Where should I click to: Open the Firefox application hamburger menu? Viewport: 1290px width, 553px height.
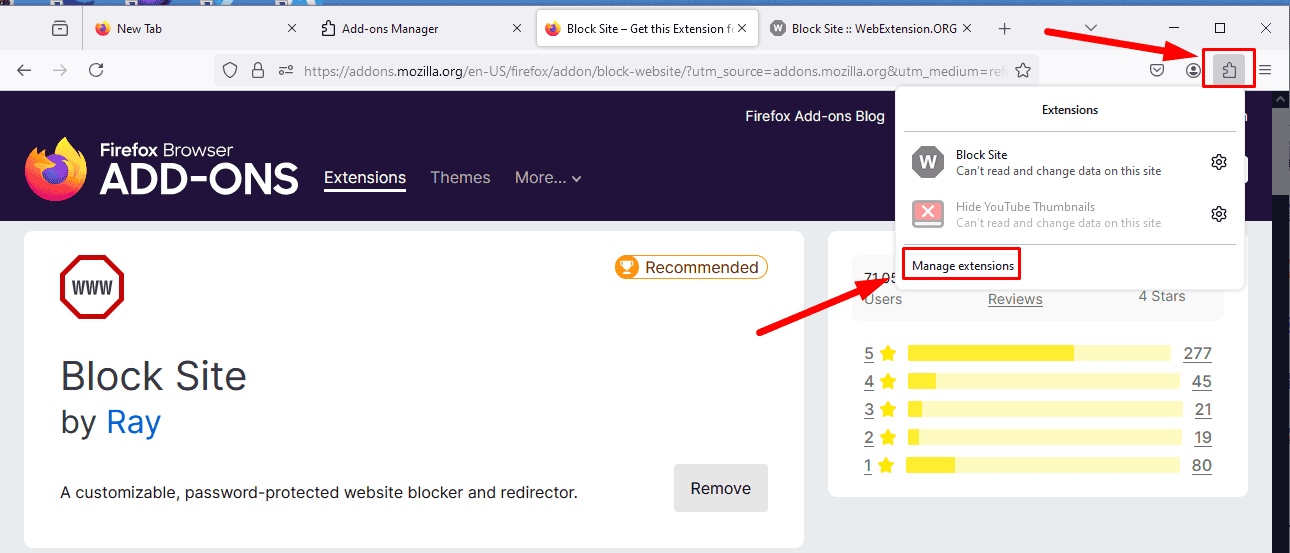1265,70
